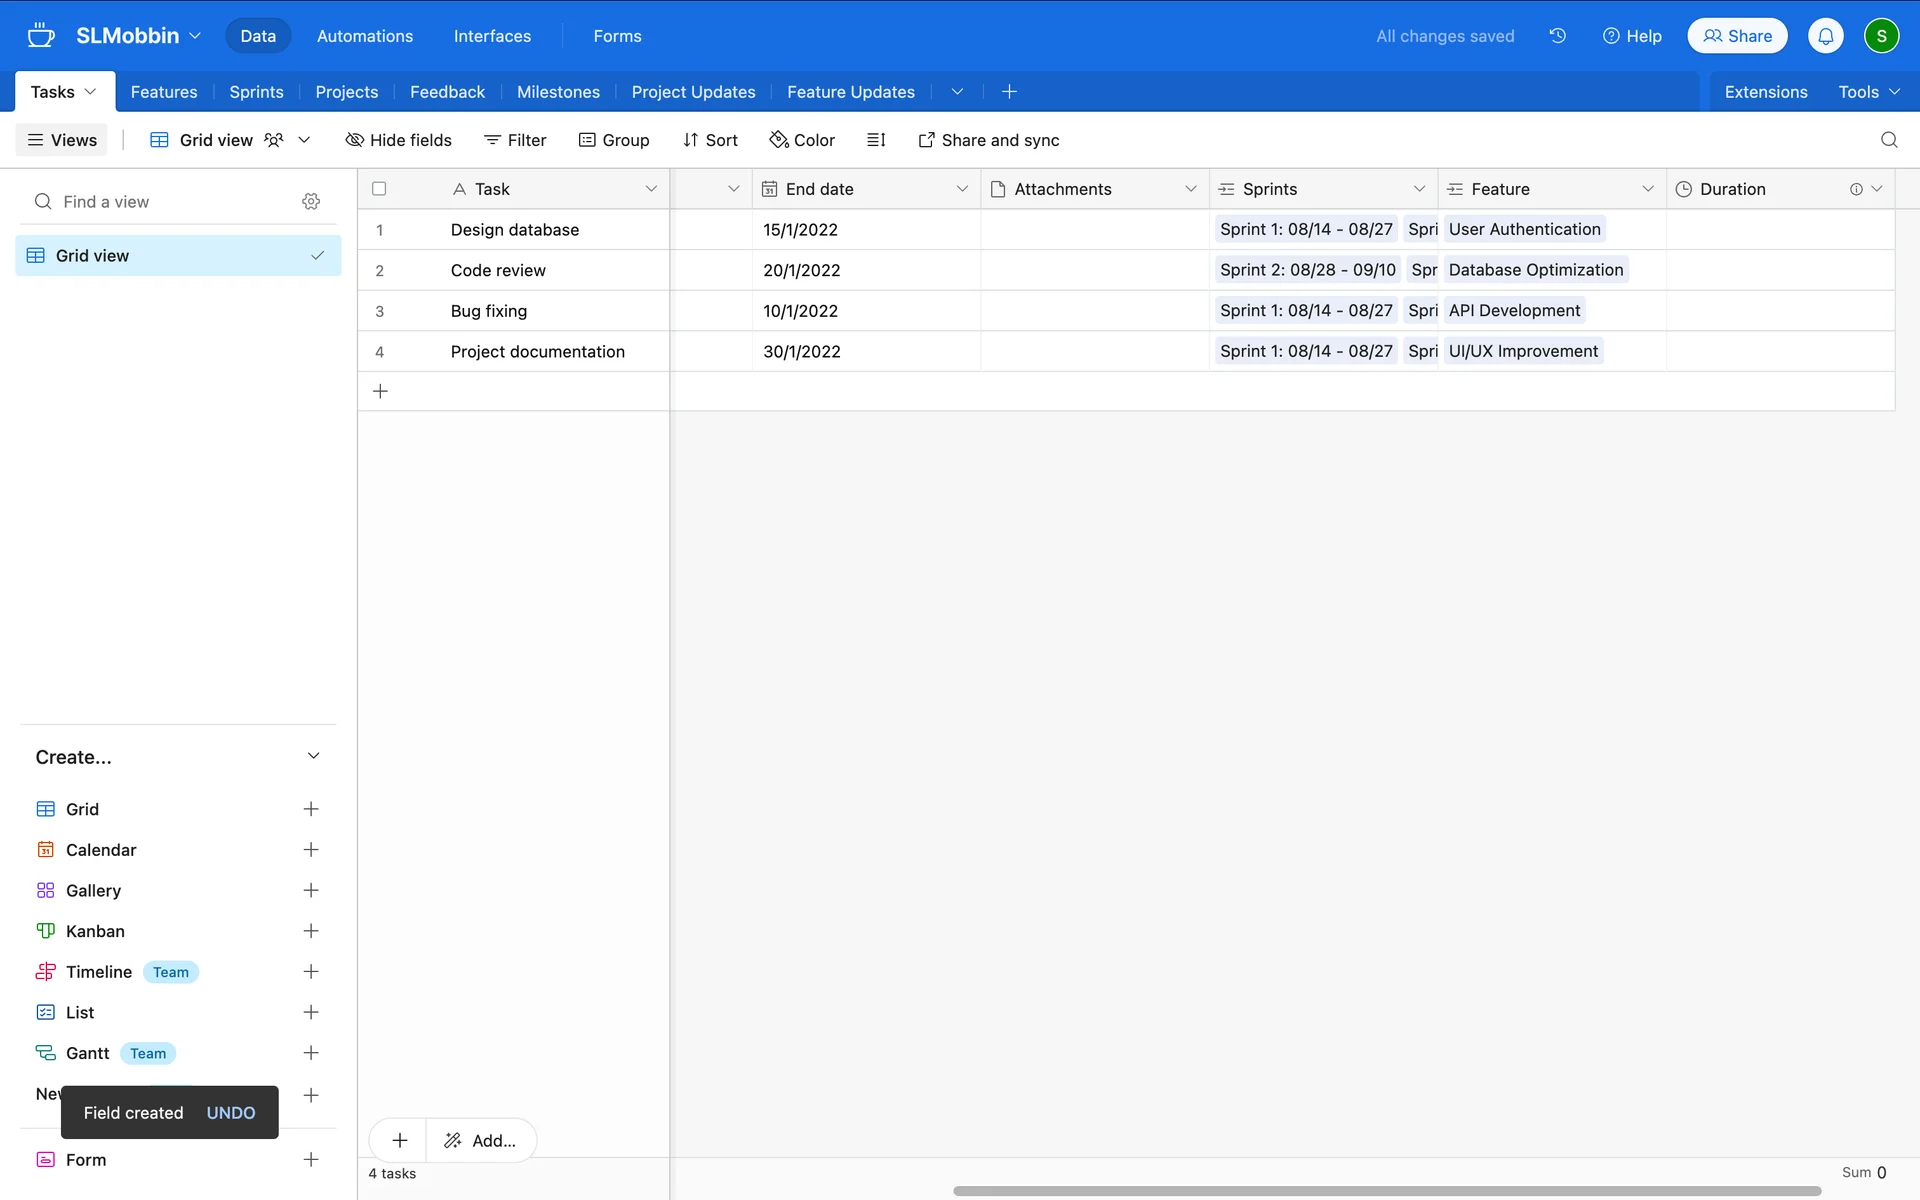Click UNDO in Field created toast
The image size is (1920, 1200).
pyautogui.click(x=231, y=1113)
